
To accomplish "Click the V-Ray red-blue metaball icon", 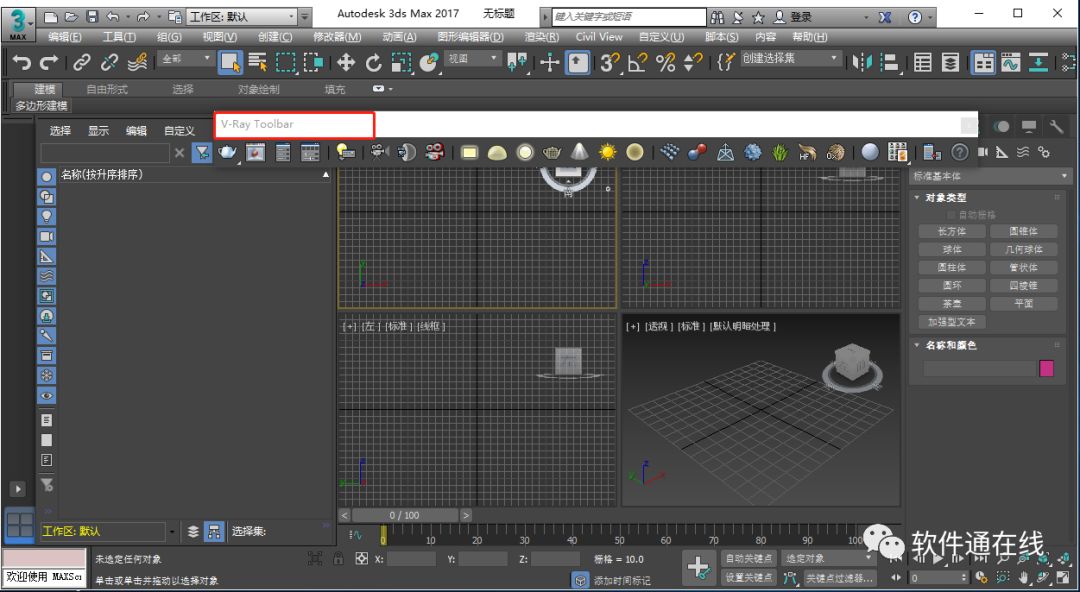I will pyautogui.click(x=696, y=152).
